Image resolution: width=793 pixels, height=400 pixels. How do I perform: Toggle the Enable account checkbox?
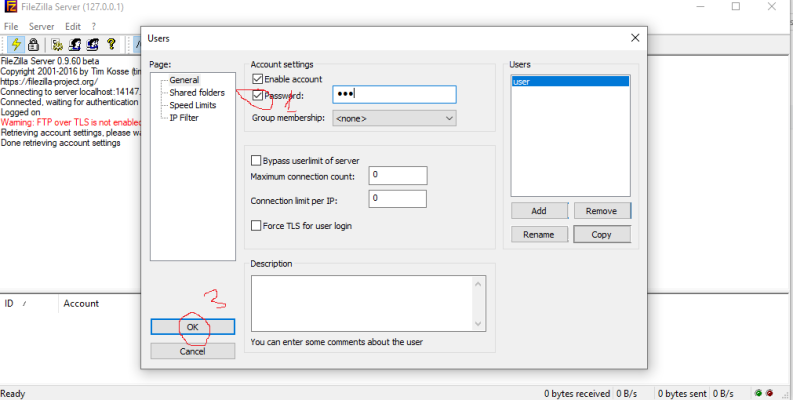tap(257, 79)
